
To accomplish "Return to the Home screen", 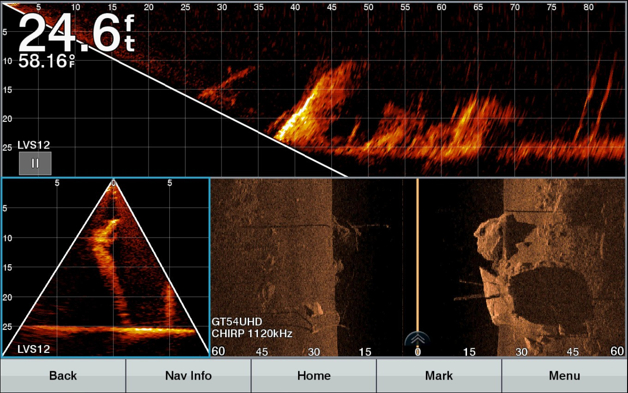I will click(314, 376).
